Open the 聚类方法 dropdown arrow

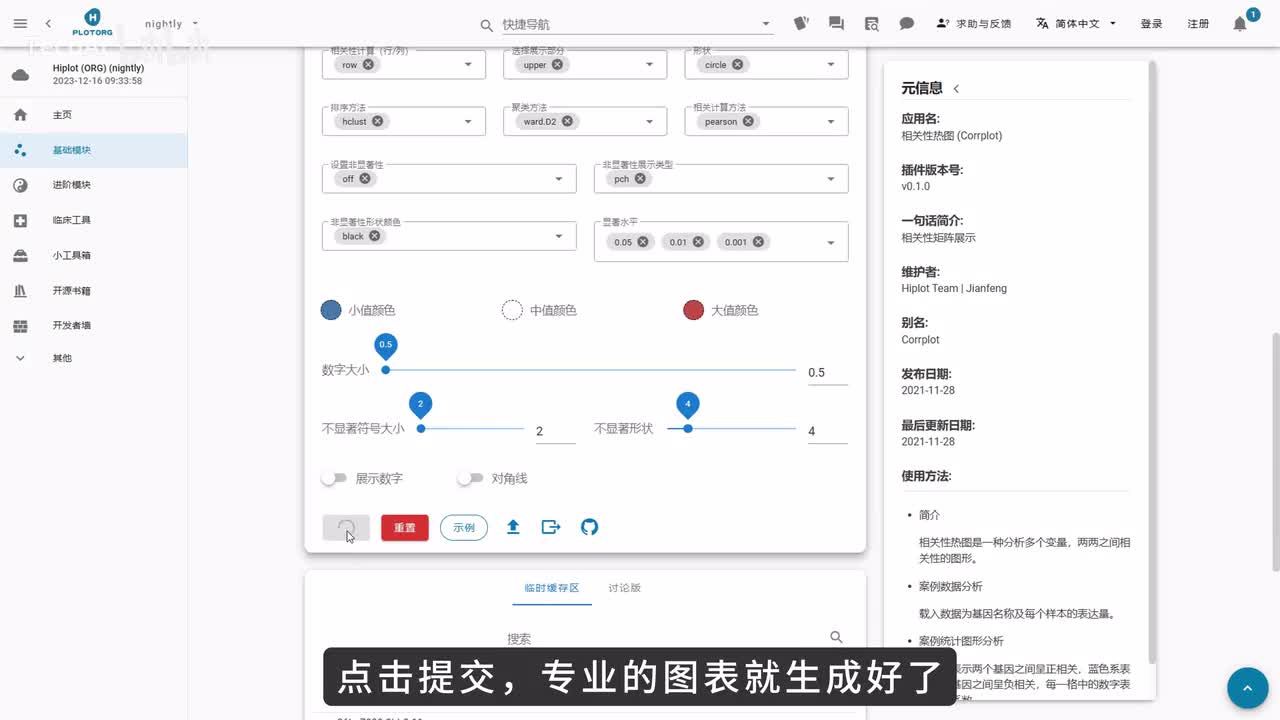tap(649, 122)
